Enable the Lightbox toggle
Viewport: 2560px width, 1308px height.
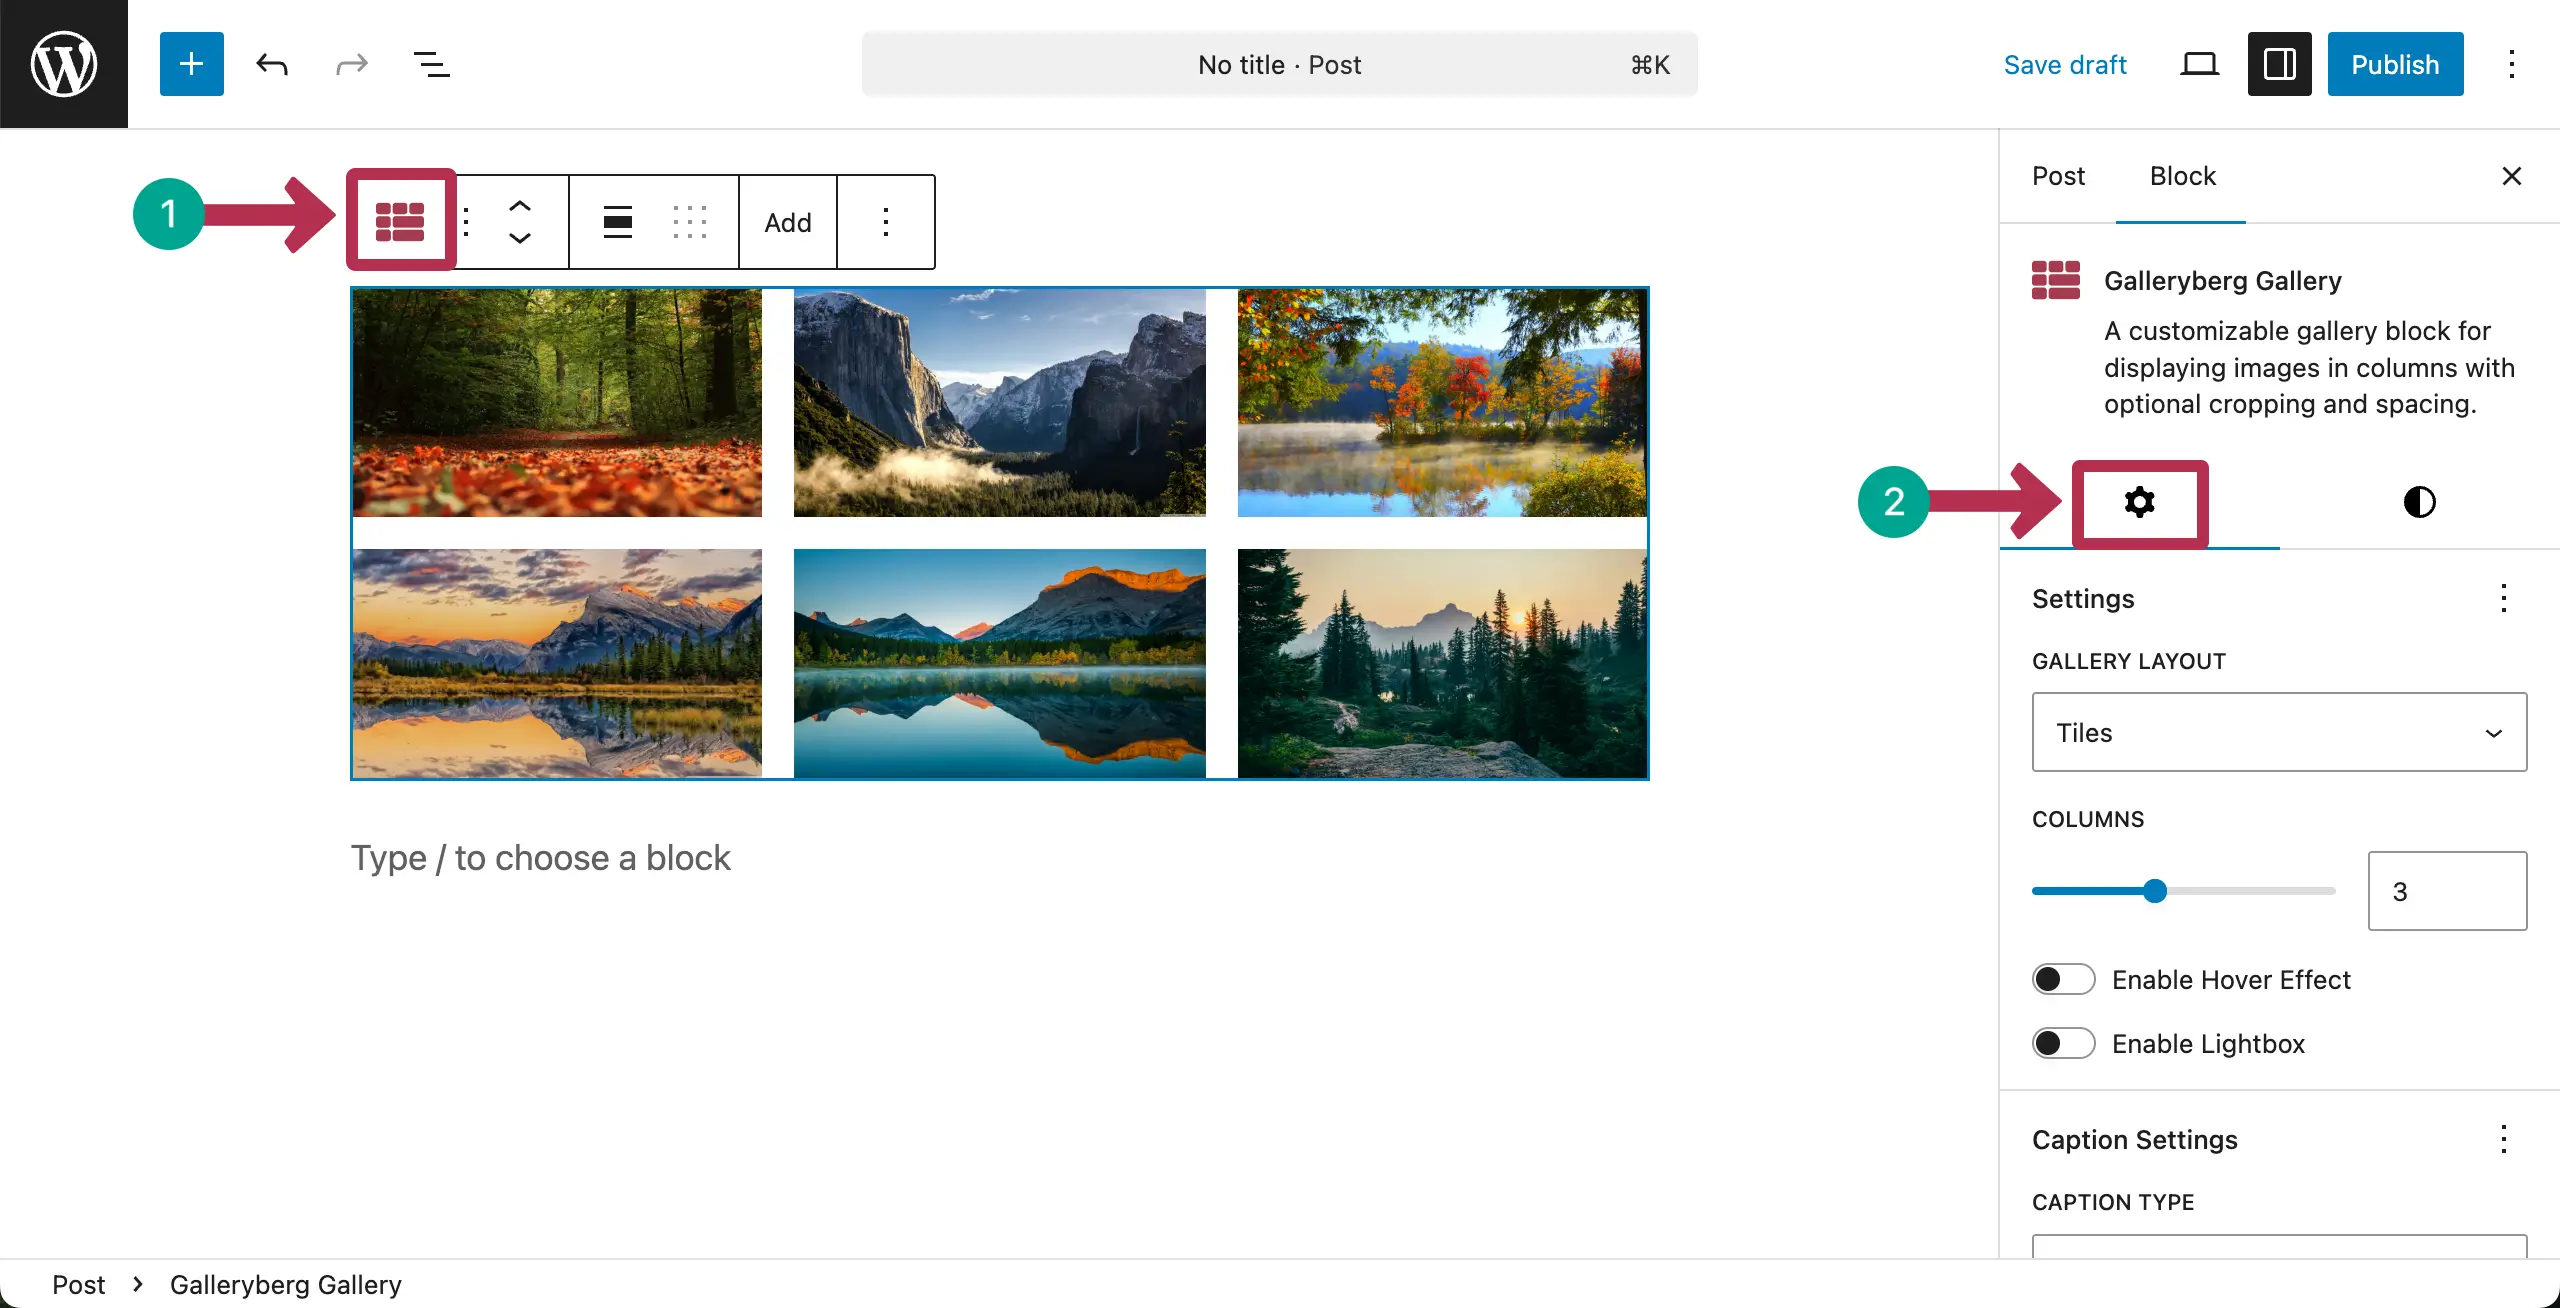[x=2063, y=1043]
